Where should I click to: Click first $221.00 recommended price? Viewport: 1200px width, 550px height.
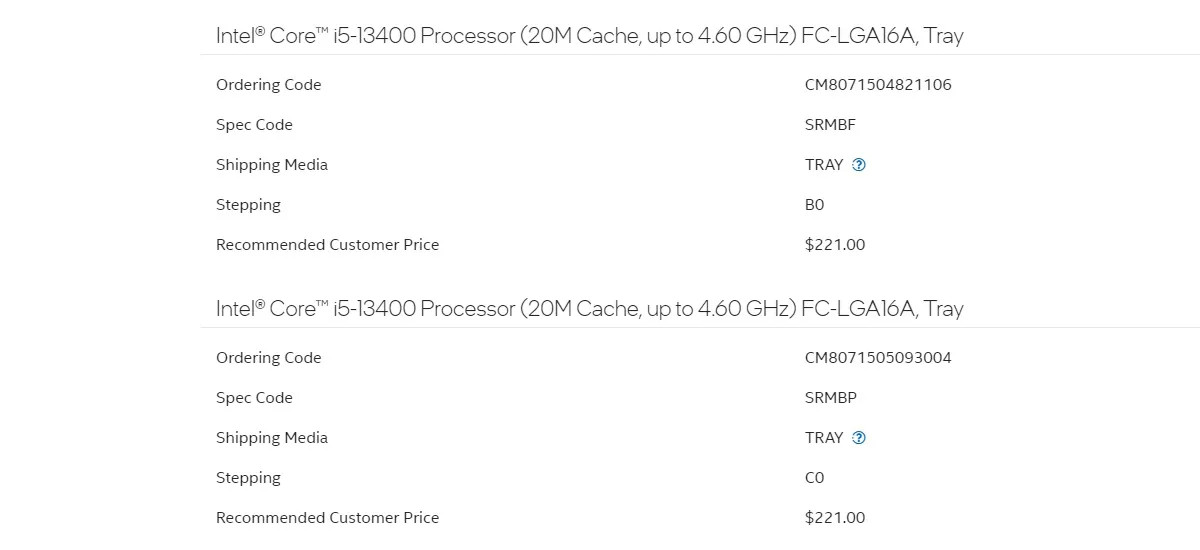pyautogui.click(x=835, y=245)
